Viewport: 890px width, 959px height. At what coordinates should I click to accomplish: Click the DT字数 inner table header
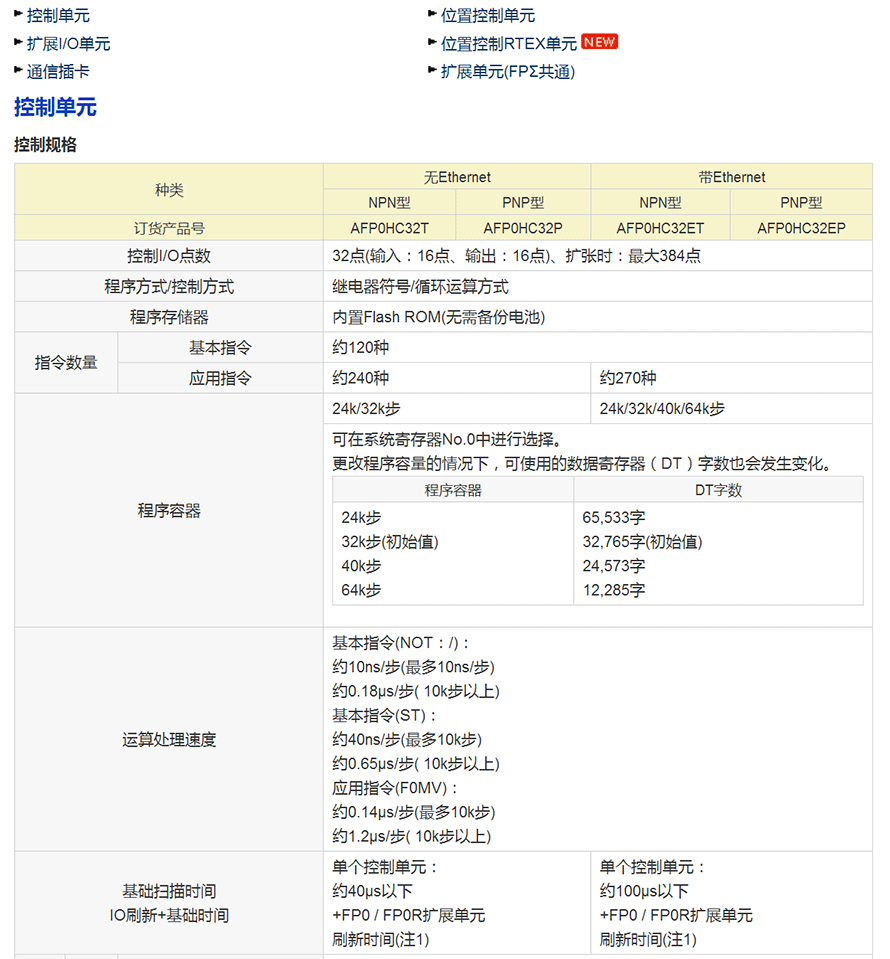coord(718,490)
